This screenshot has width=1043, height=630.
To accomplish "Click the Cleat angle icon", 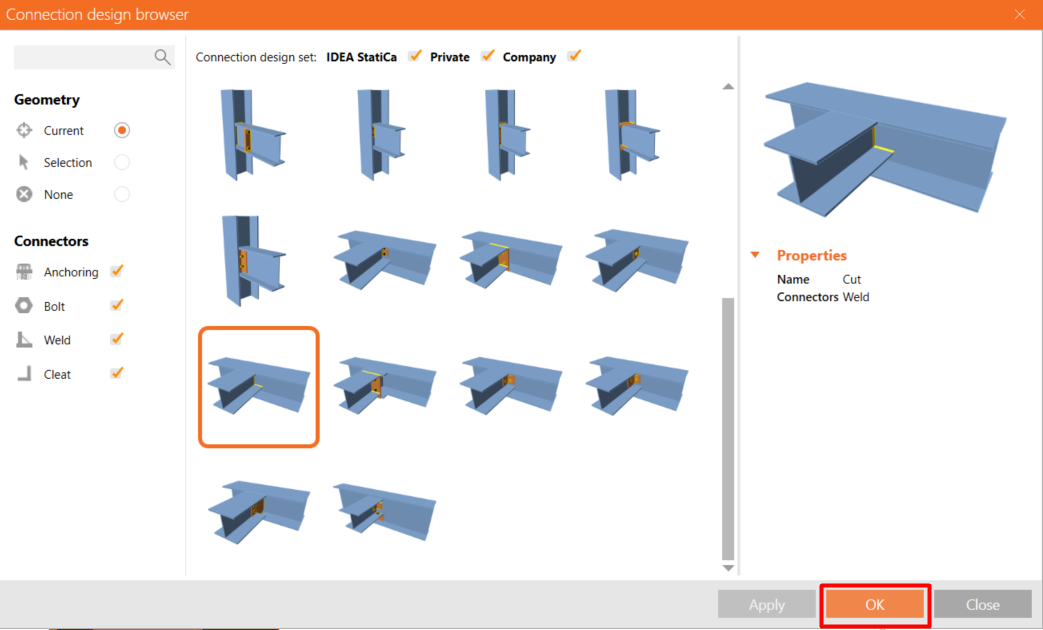I will [x=24, y=374].
